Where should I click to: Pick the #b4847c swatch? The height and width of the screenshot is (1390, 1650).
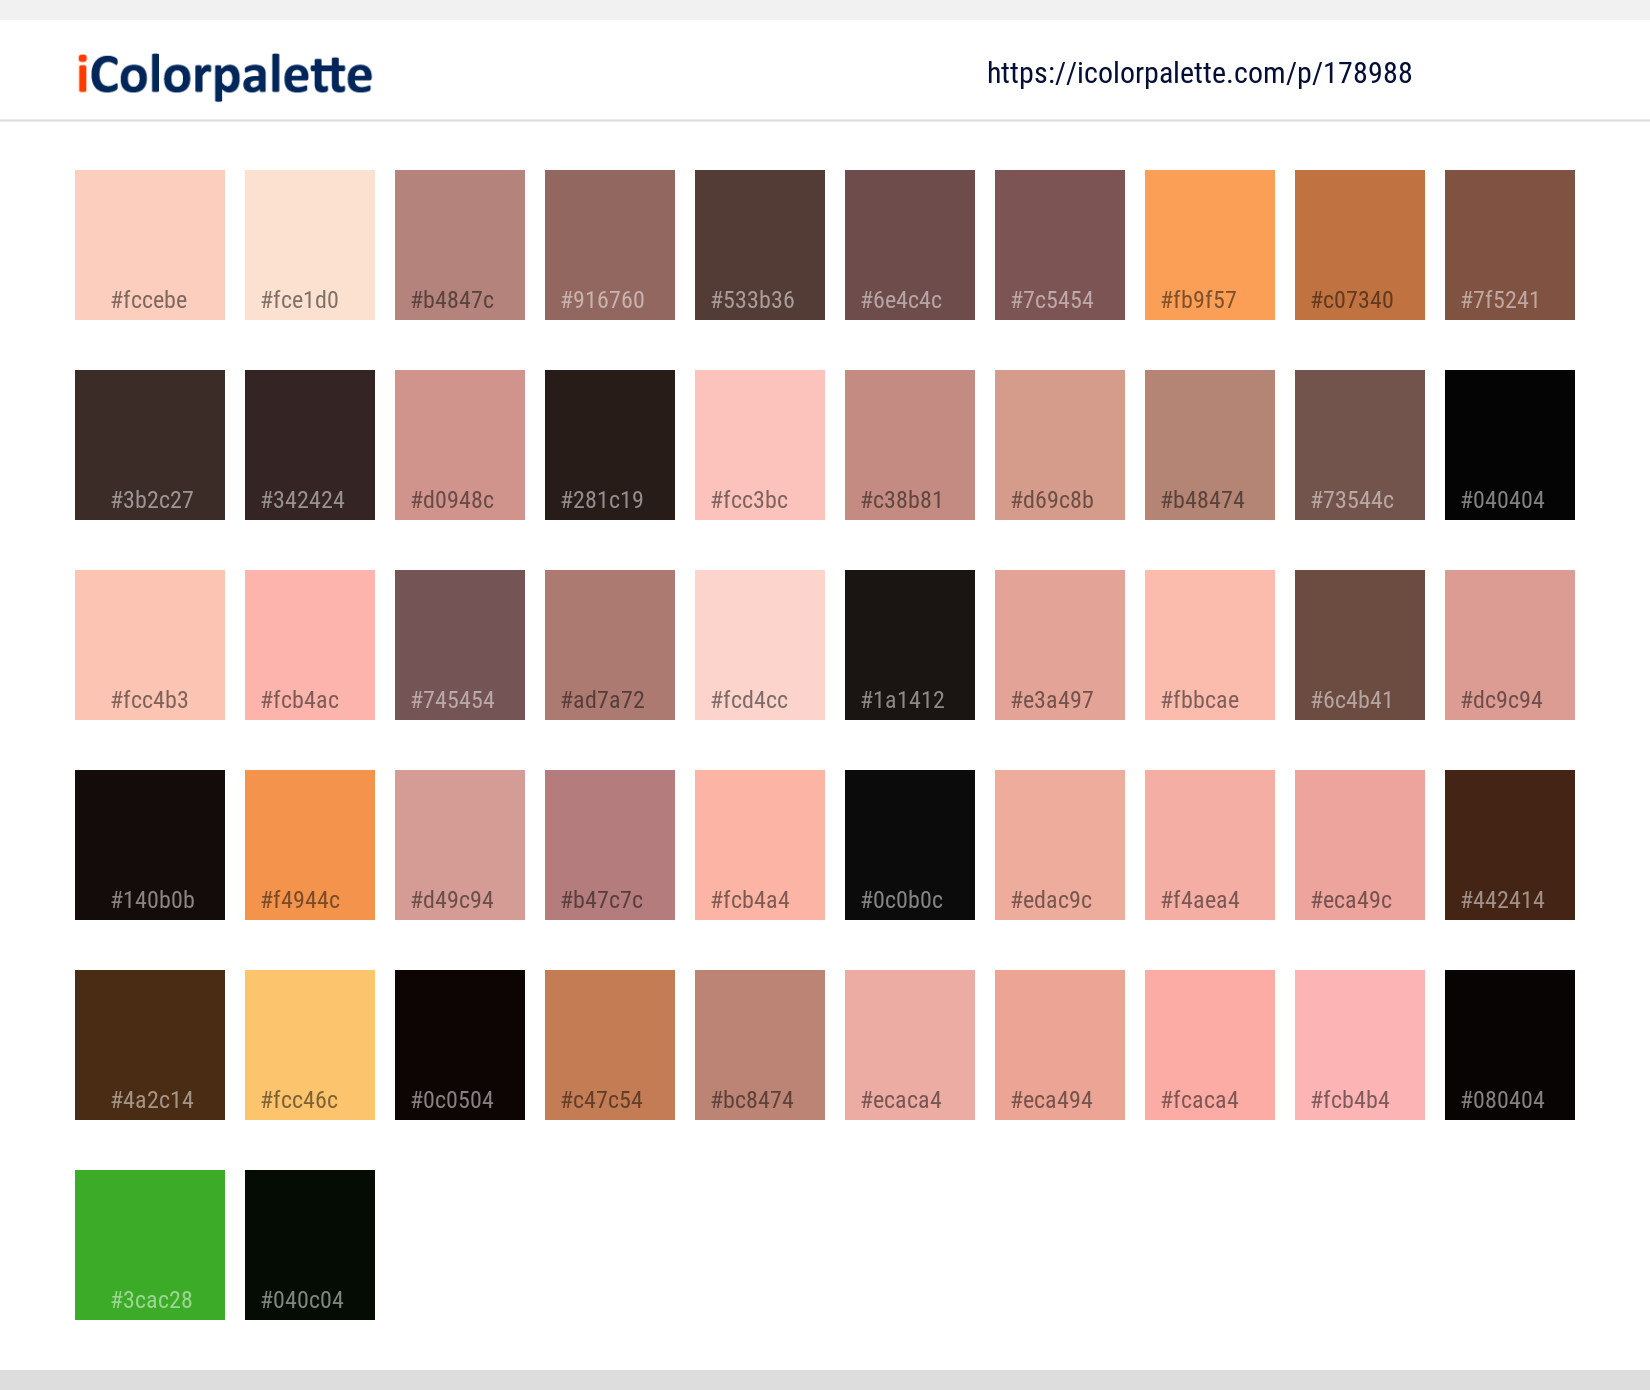(460, 245)
